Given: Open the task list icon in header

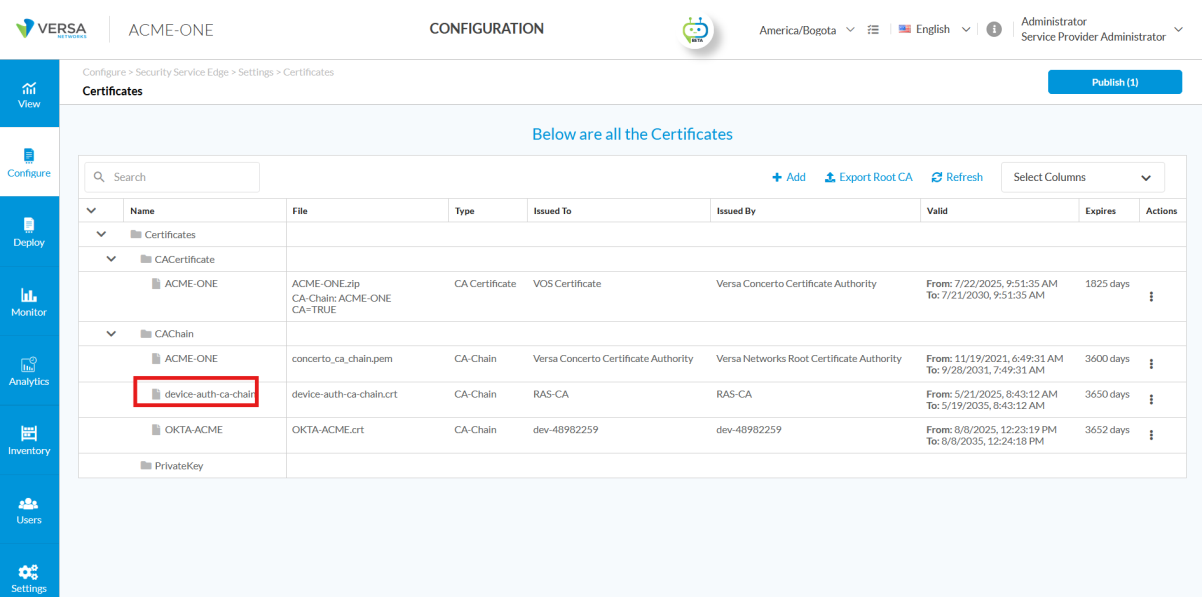Looking at the screenshot, I should pyautogui.click(x=873, y=30).
